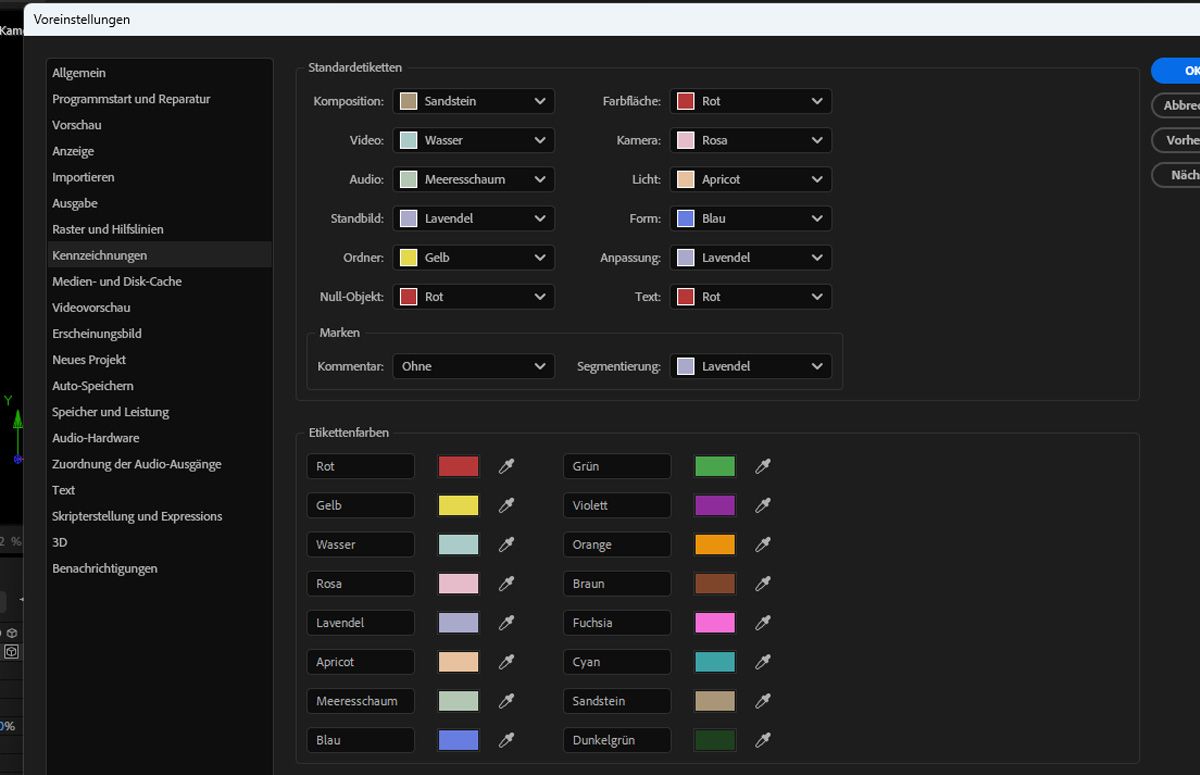The height and width of the screenshot is (775, 1200).
Task: Click the red Rot color swatch
Action: [459, 466]
